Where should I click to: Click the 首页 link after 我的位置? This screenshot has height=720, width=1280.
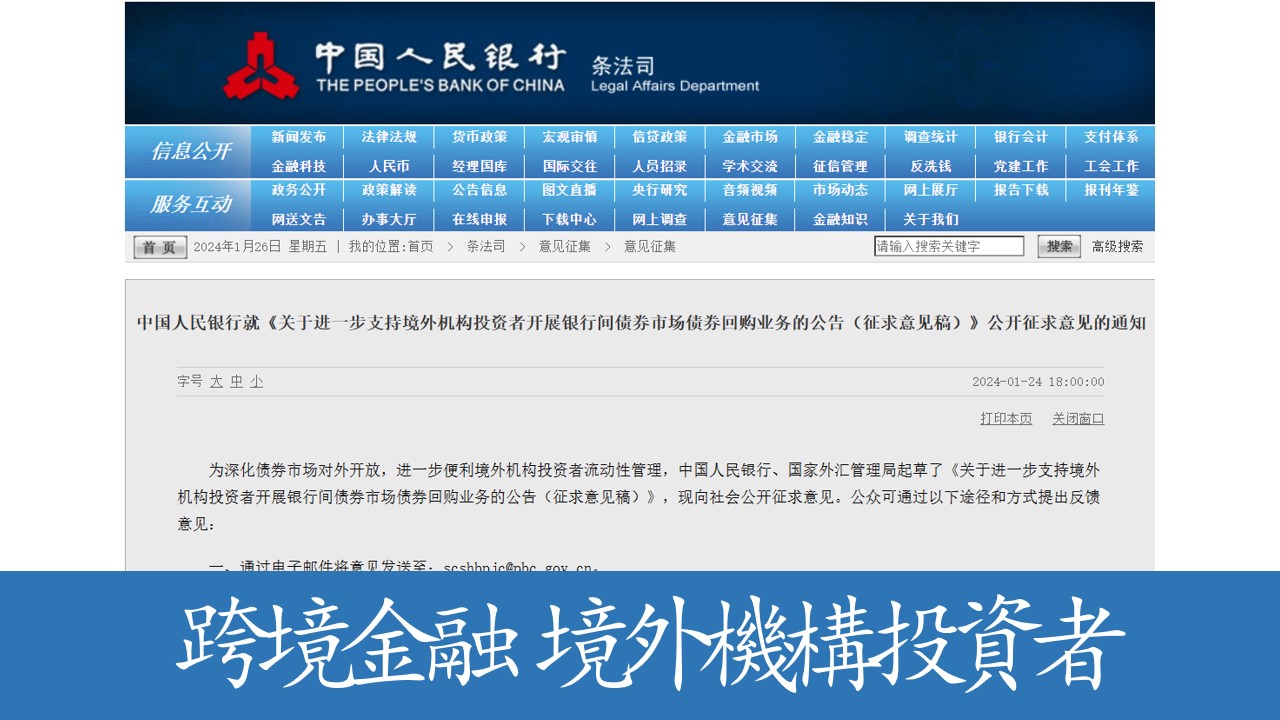point(420,246)
